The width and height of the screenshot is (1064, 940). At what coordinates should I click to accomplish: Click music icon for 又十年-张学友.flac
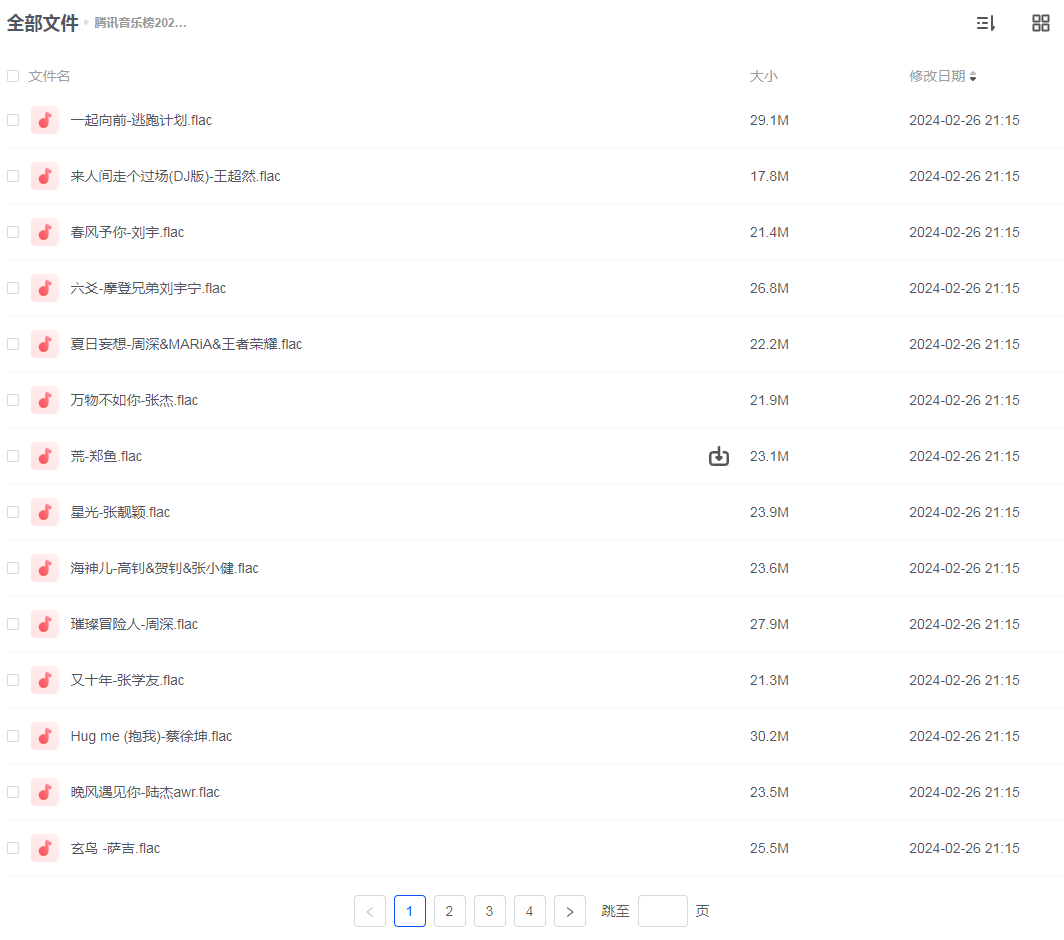(45, 680)
